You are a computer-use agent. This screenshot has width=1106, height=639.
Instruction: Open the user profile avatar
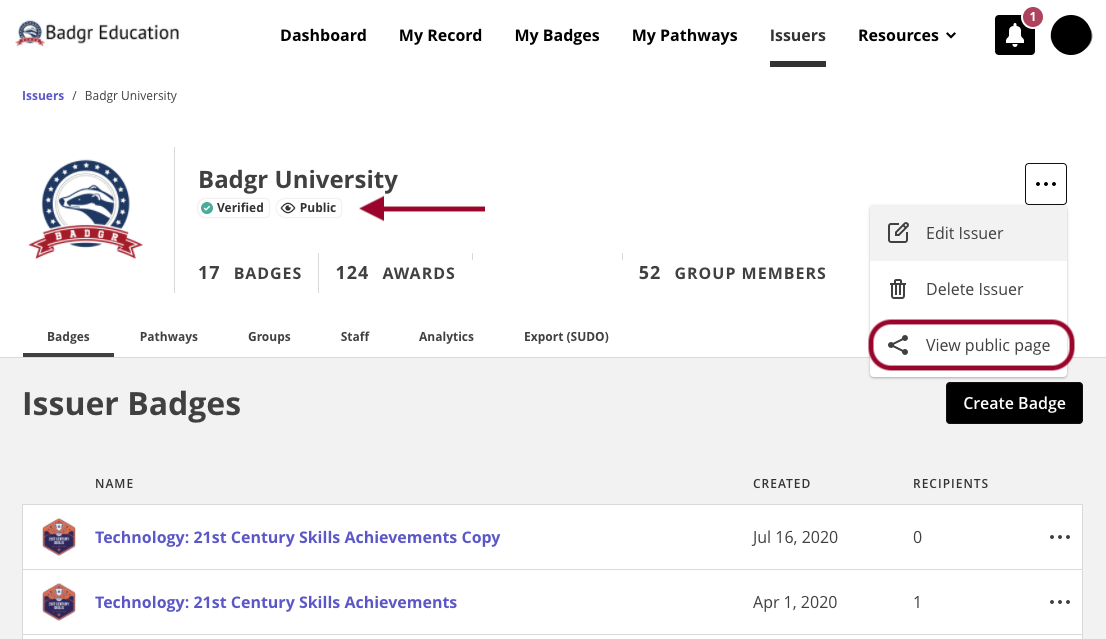pos(1070,36)
